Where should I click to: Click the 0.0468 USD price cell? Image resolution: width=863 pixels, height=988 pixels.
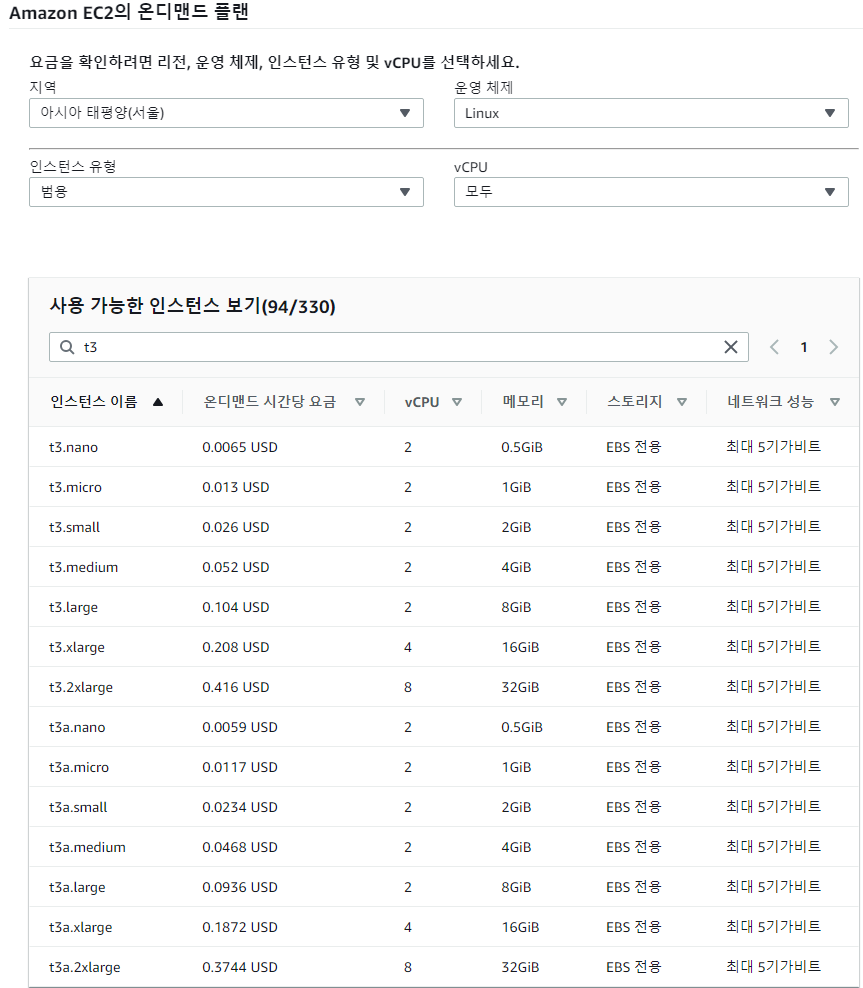tap(240, 847)
